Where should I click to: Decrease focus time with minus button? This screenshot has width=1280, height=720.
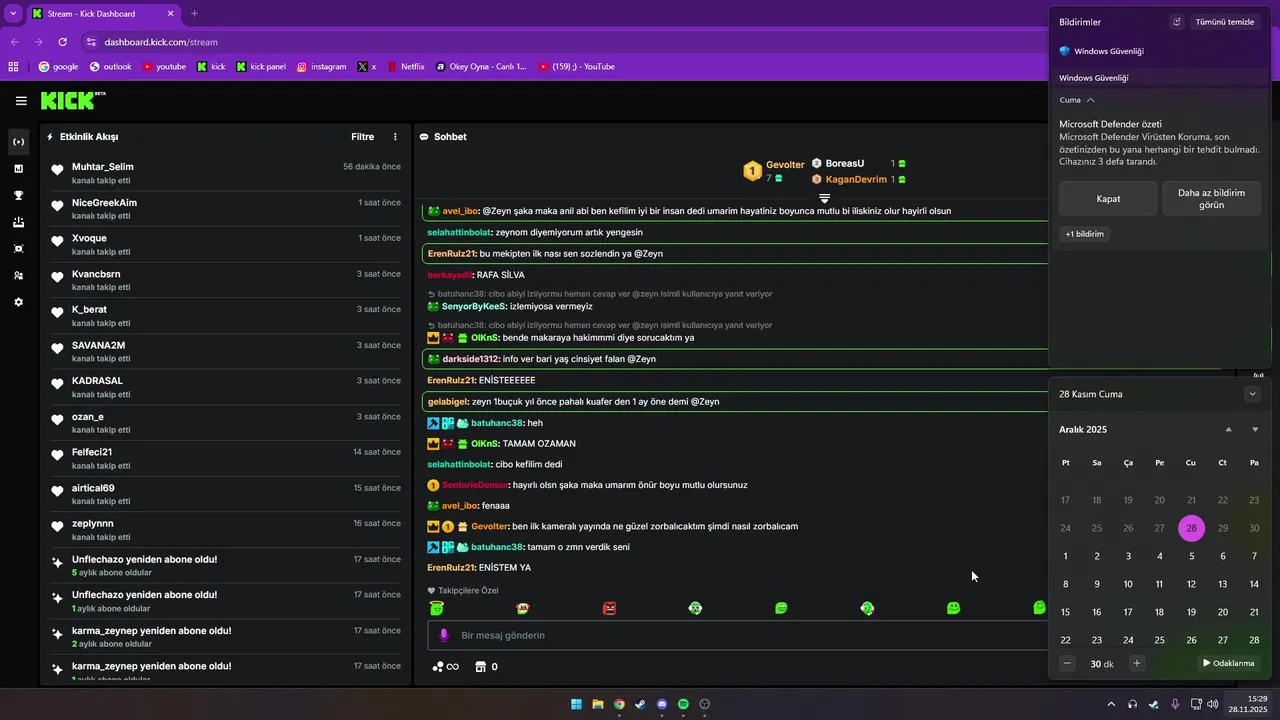tap(1067, 663)
